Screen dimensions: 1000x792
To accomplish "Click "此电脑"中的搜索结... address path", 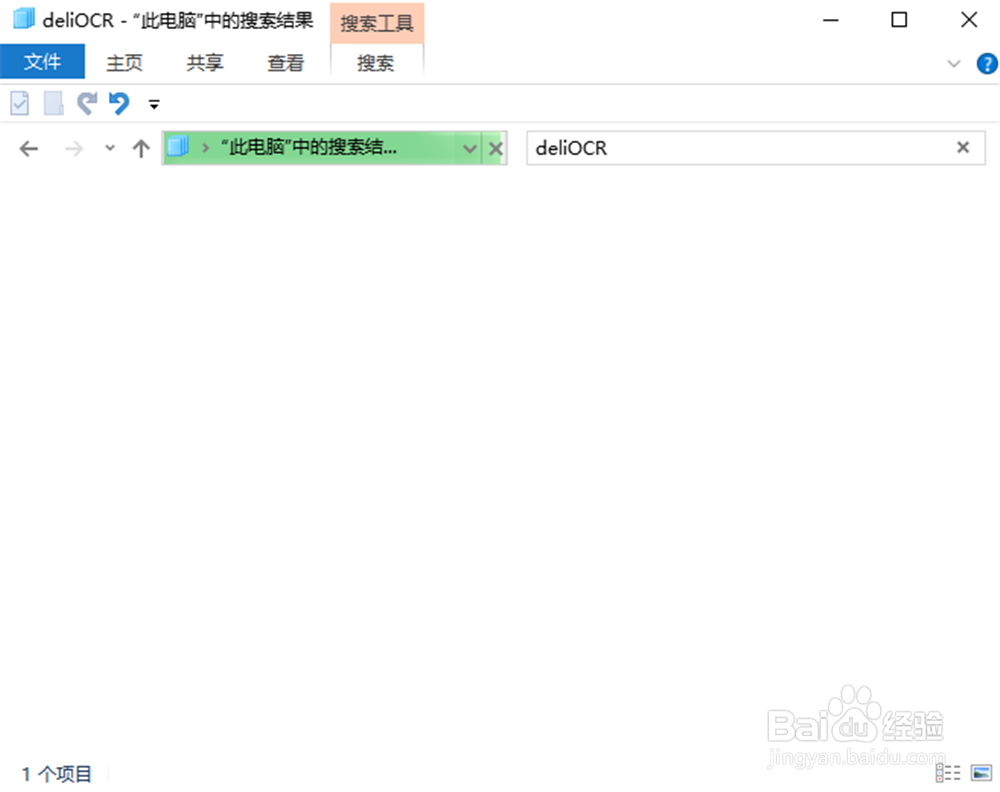I will click(x=309, y=148).
